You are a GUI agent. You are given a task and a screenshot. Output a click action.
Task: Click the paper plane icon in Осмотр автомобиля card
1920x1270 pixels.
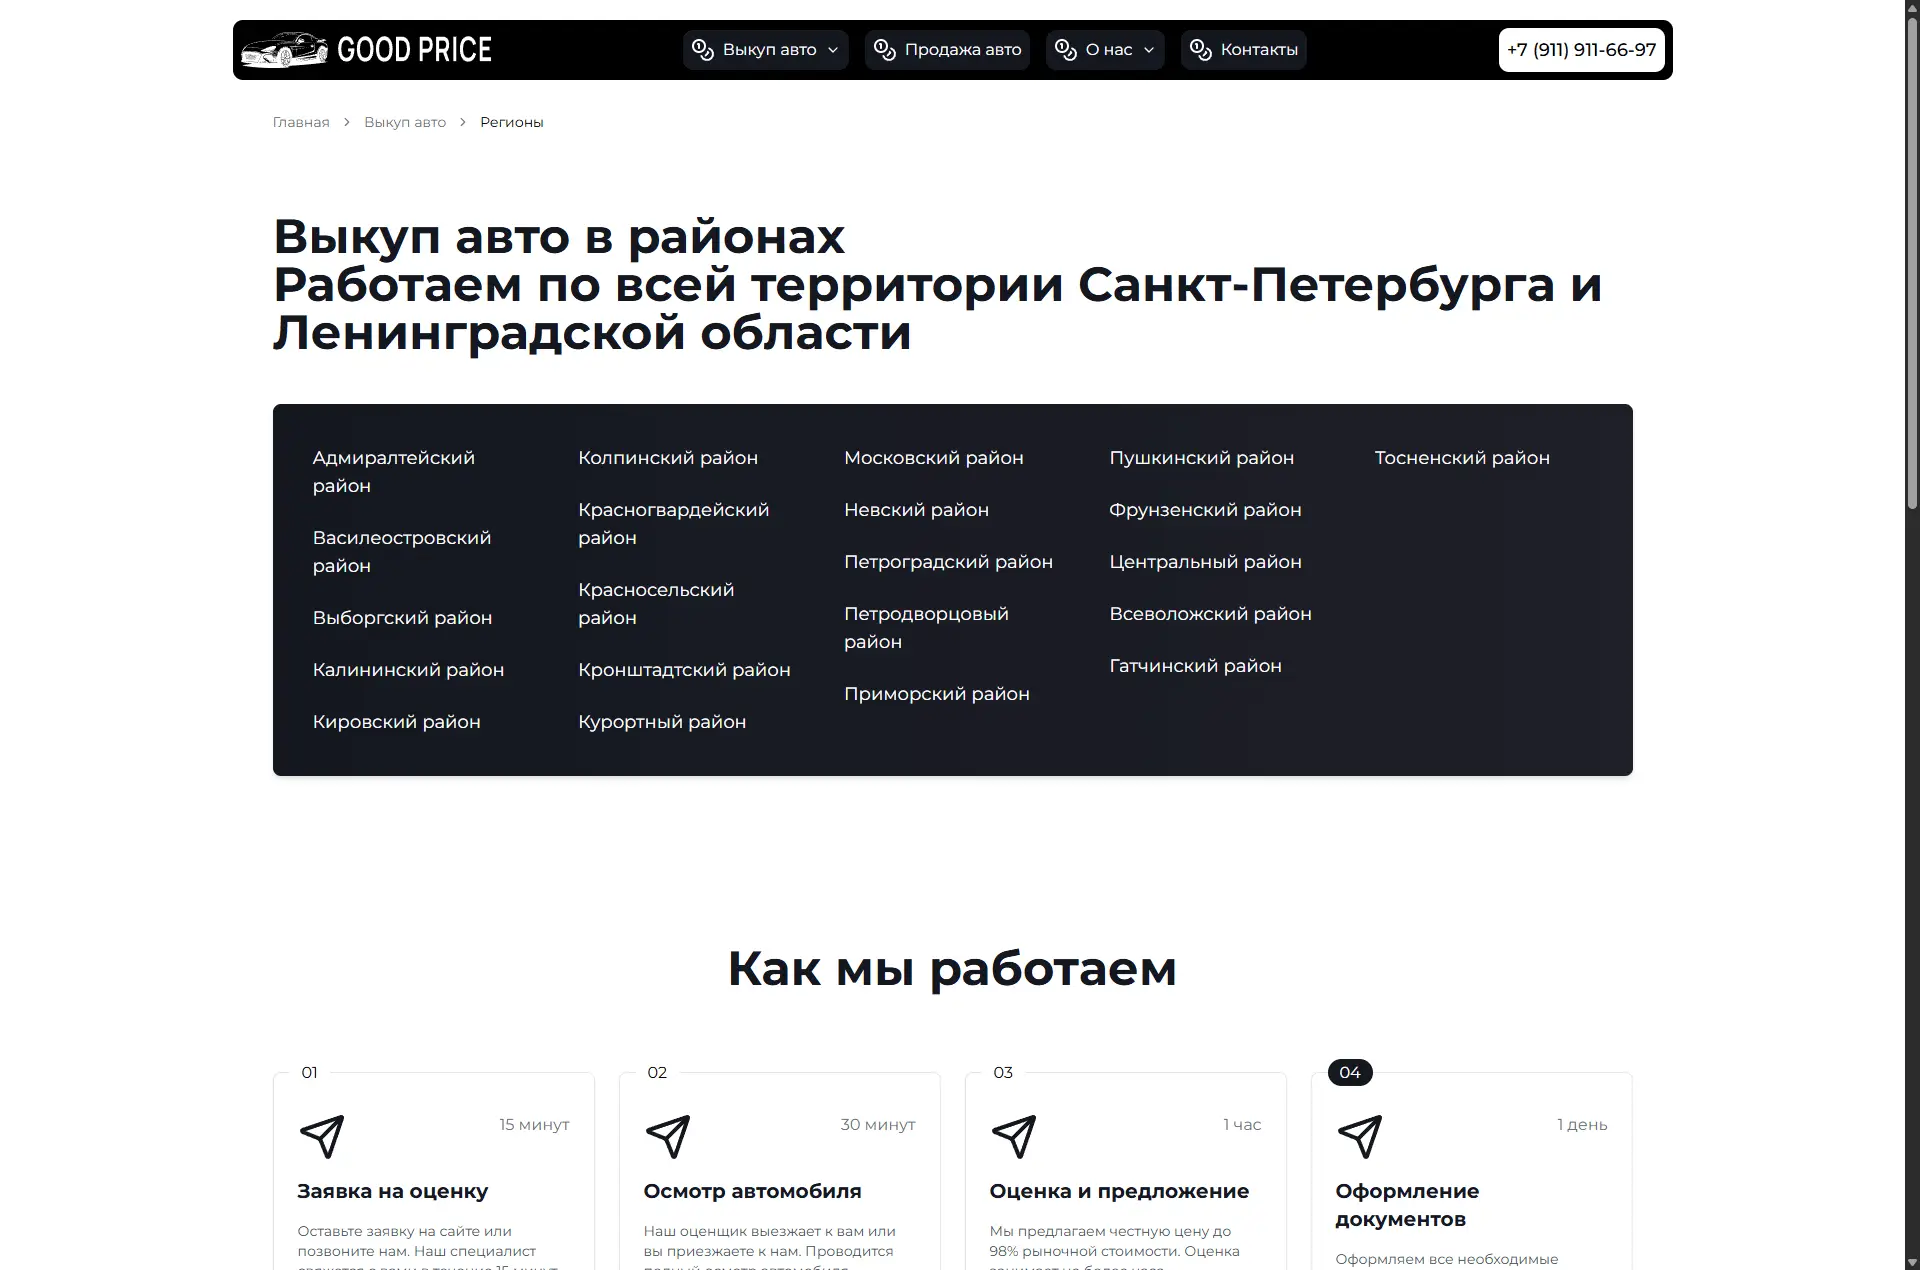tap(668, 1137)
